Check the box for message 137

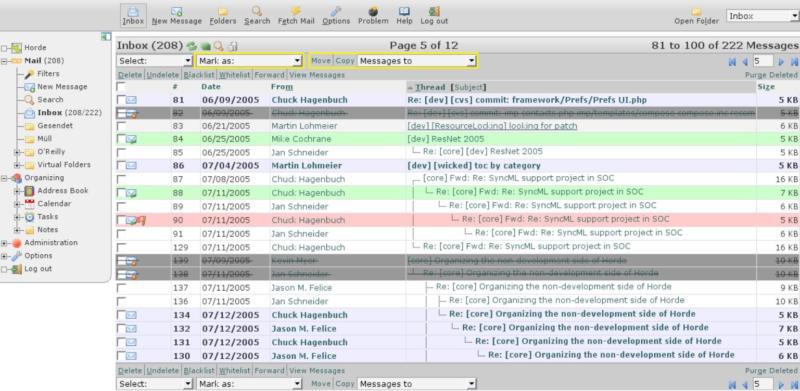click(121, 287)
